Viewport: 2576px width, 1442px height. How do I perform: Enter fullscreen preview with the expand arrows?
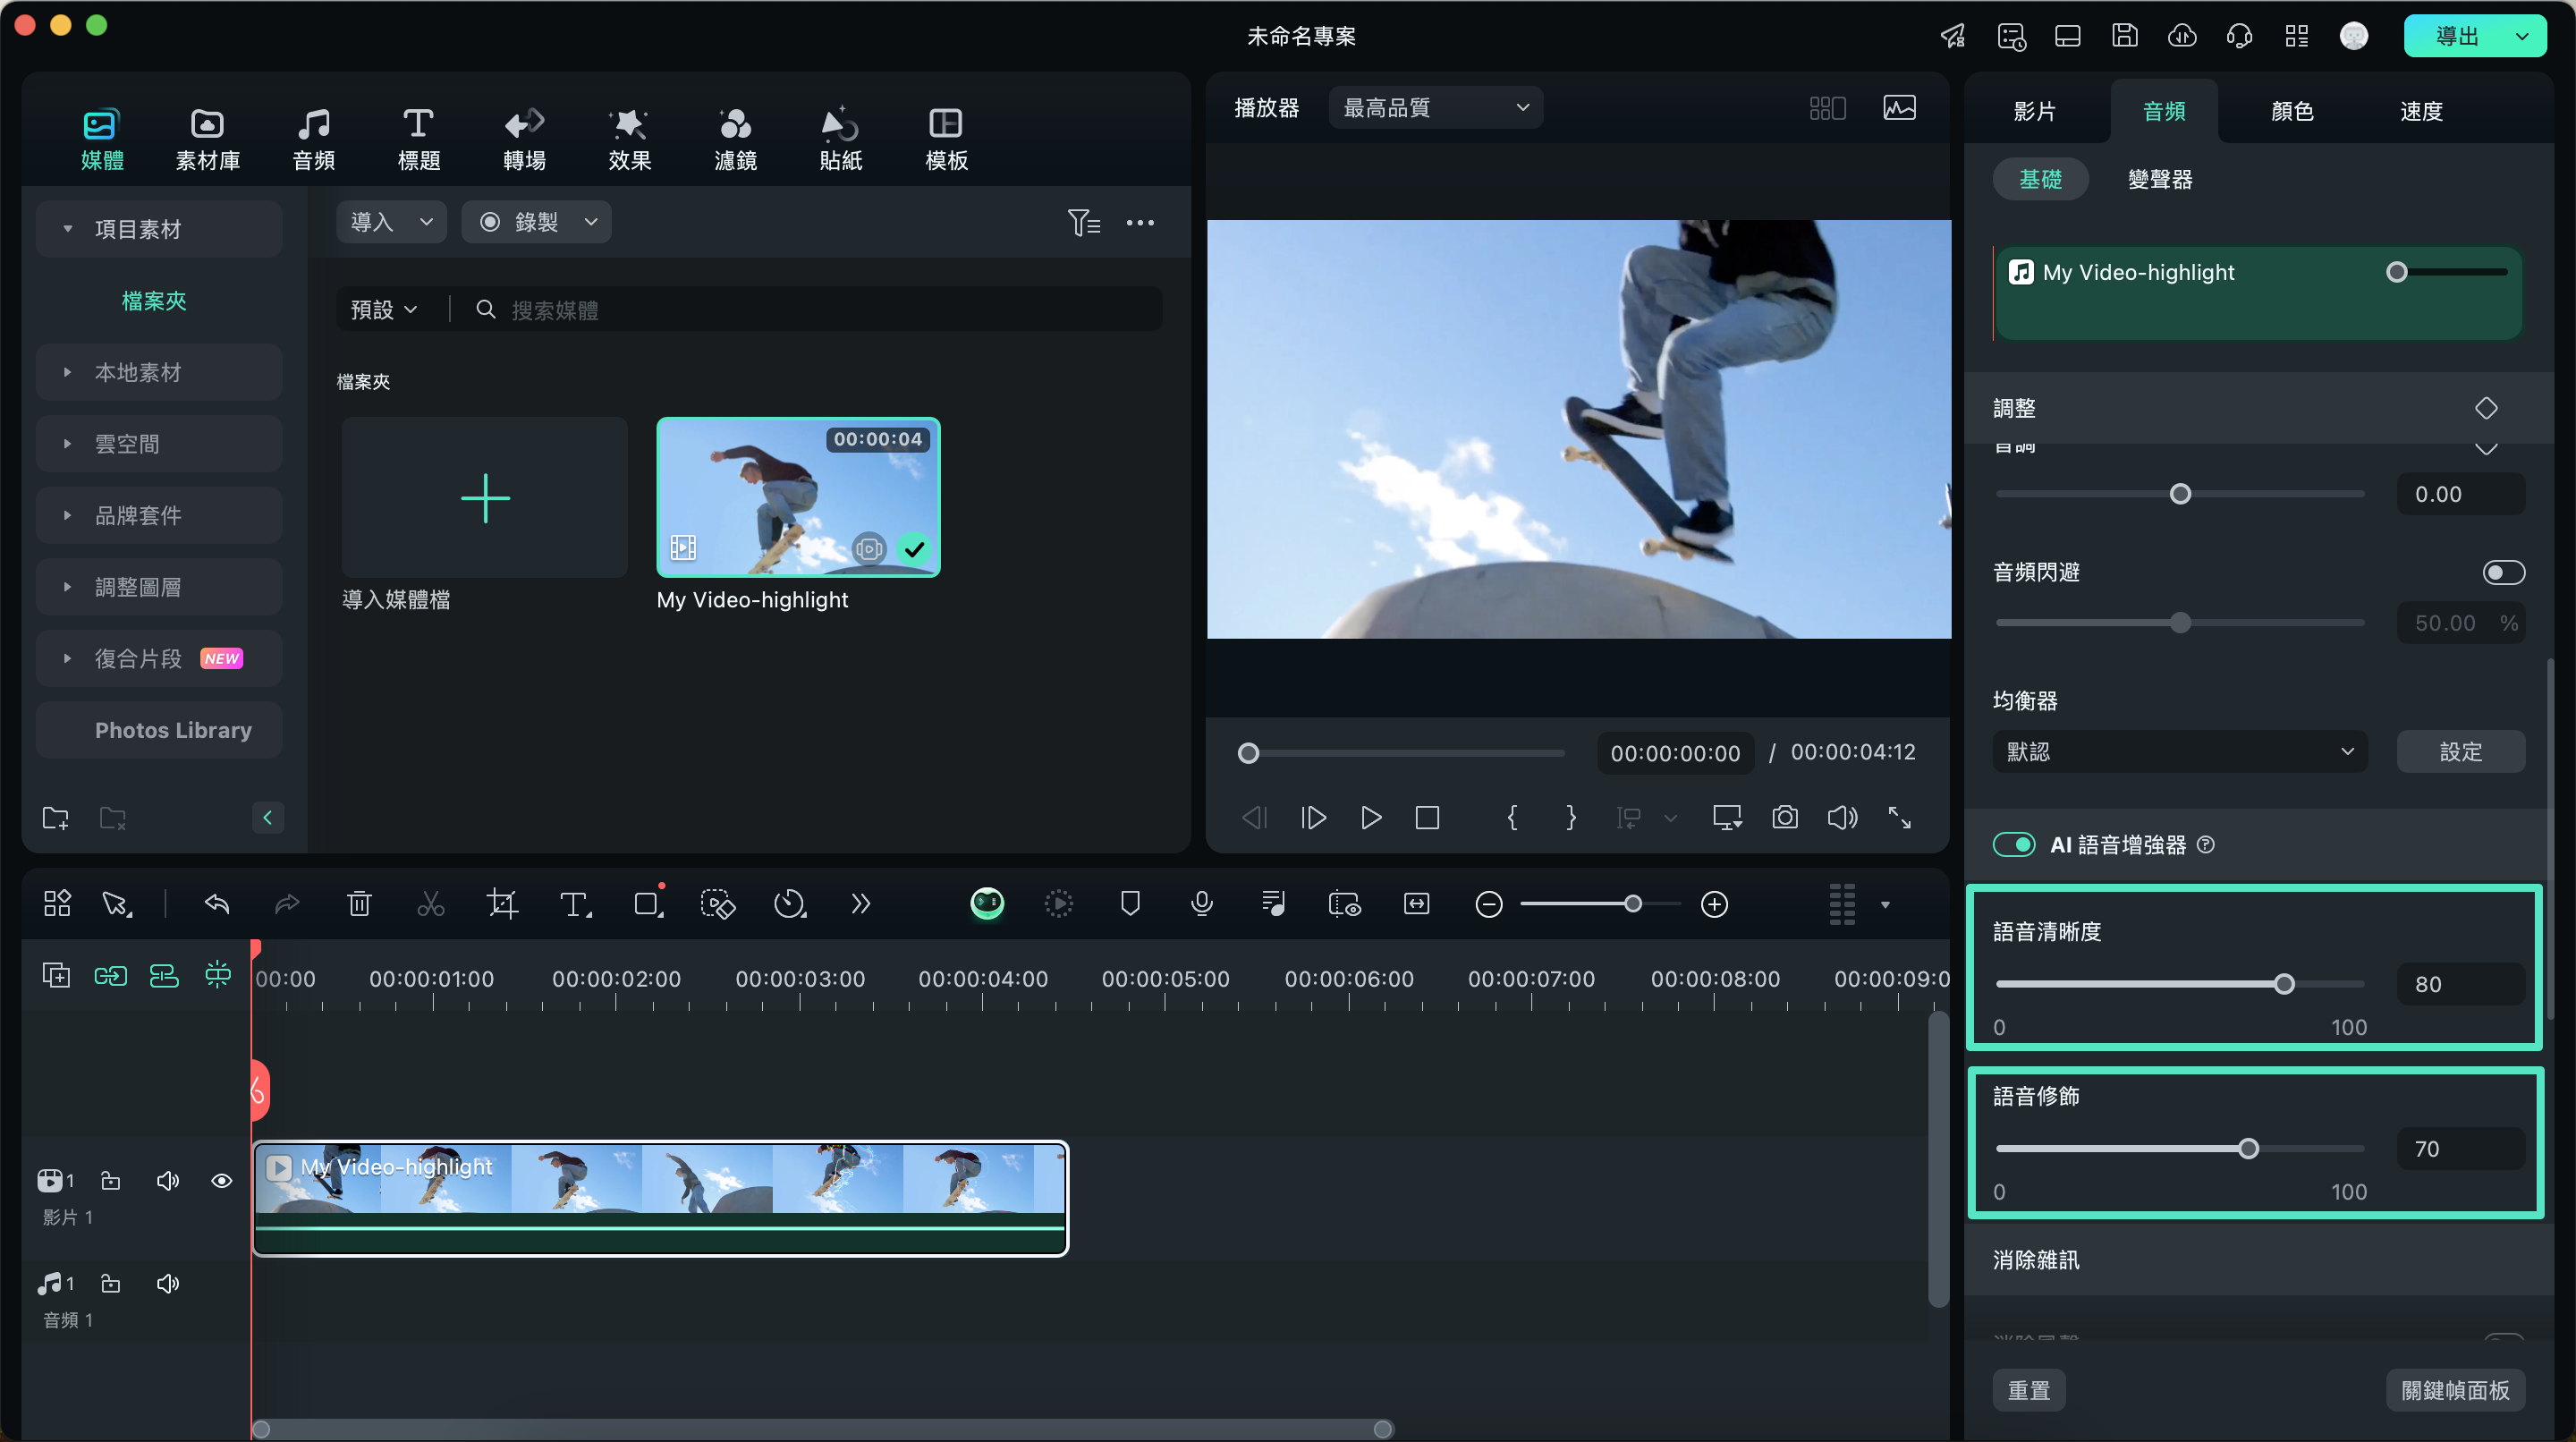1899,817
